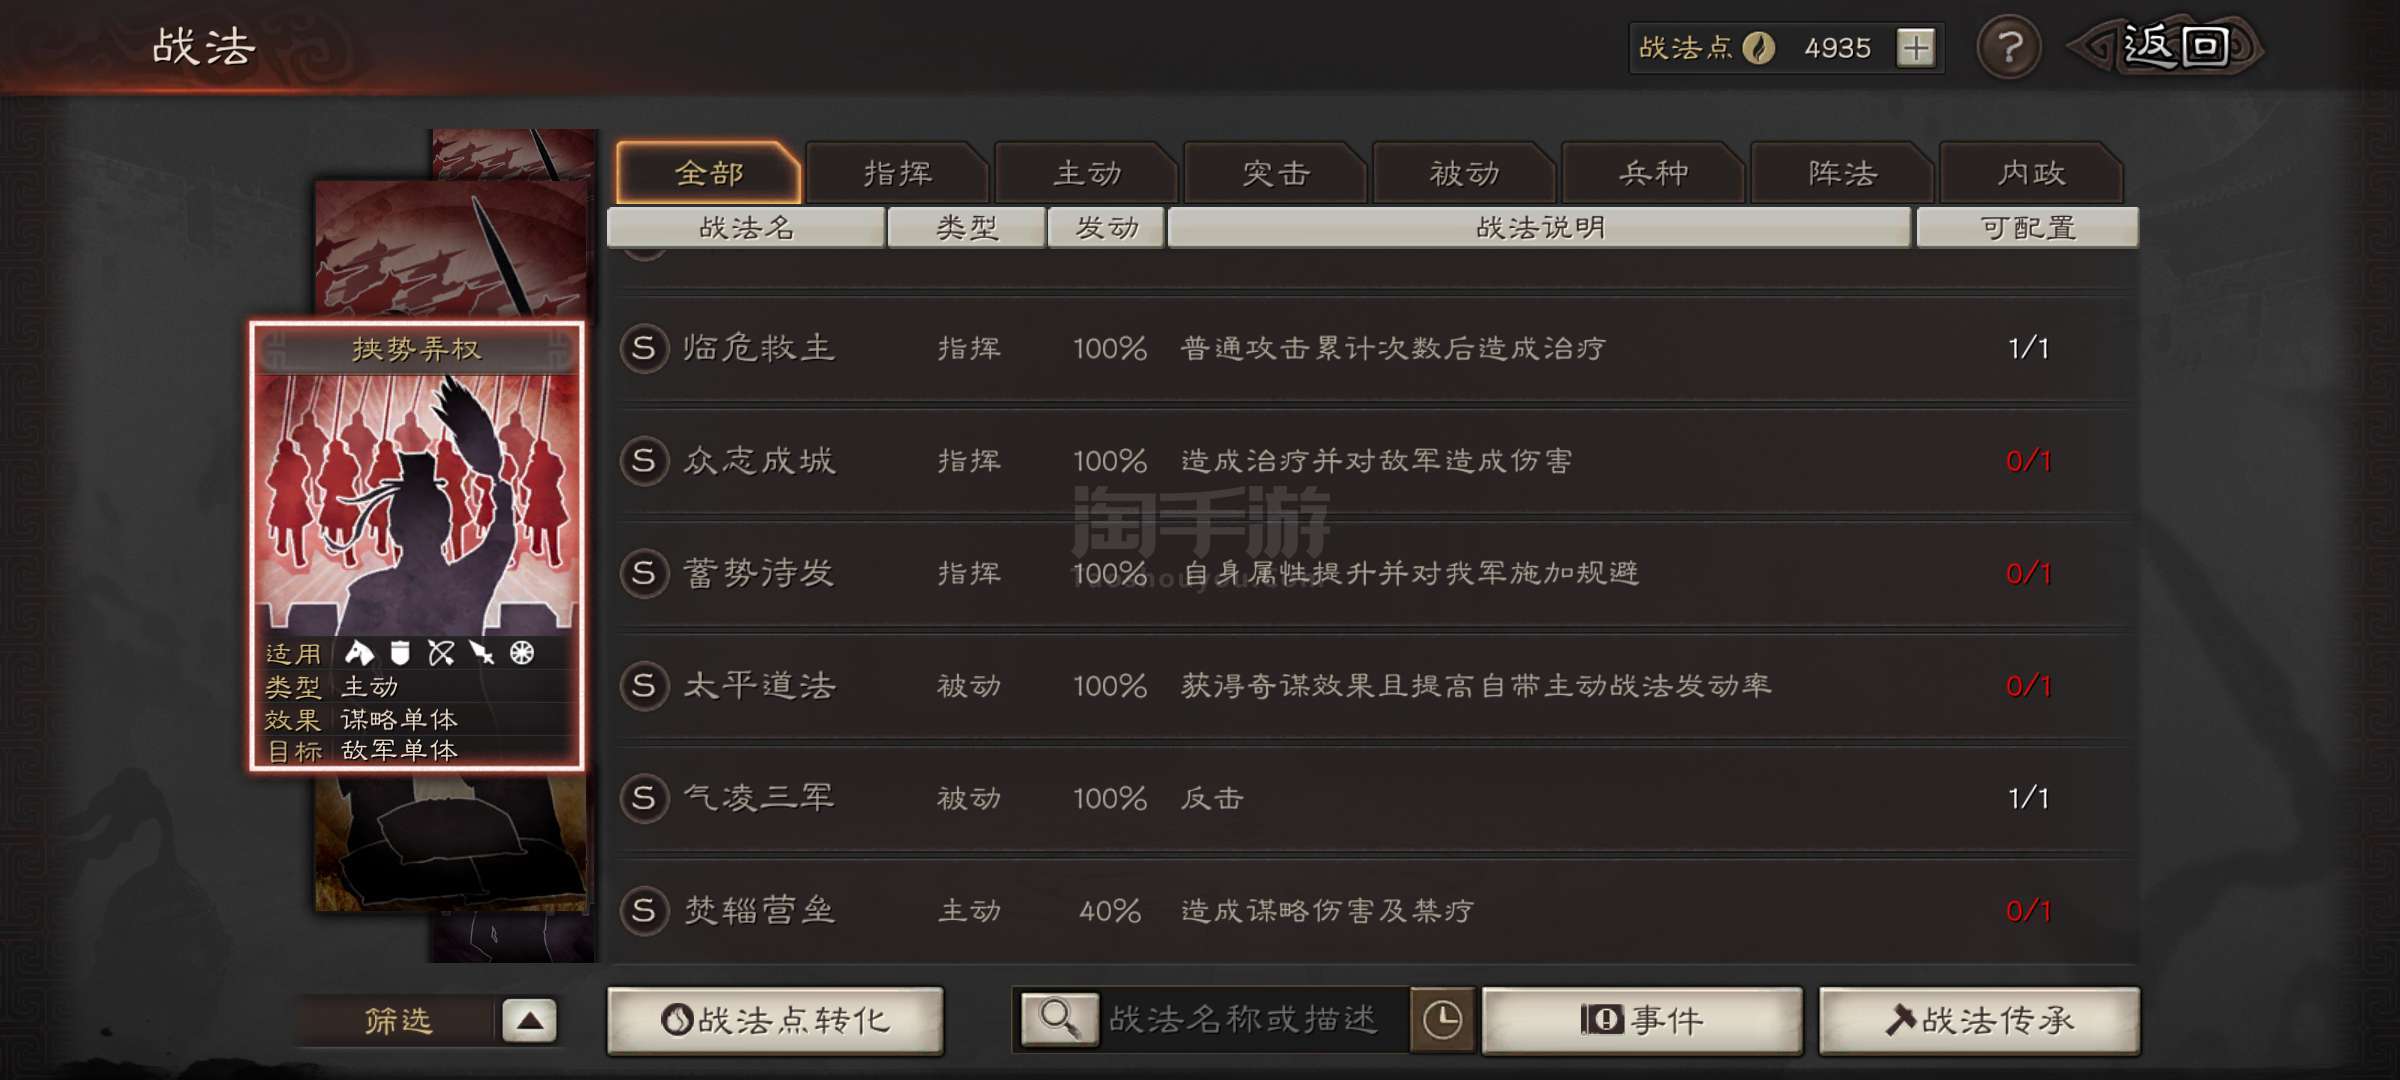Focus the 战法名称或描述 search field
This screenshot has width=2400, height=1080.
pyautogui.click(x=1255, y=1020)
